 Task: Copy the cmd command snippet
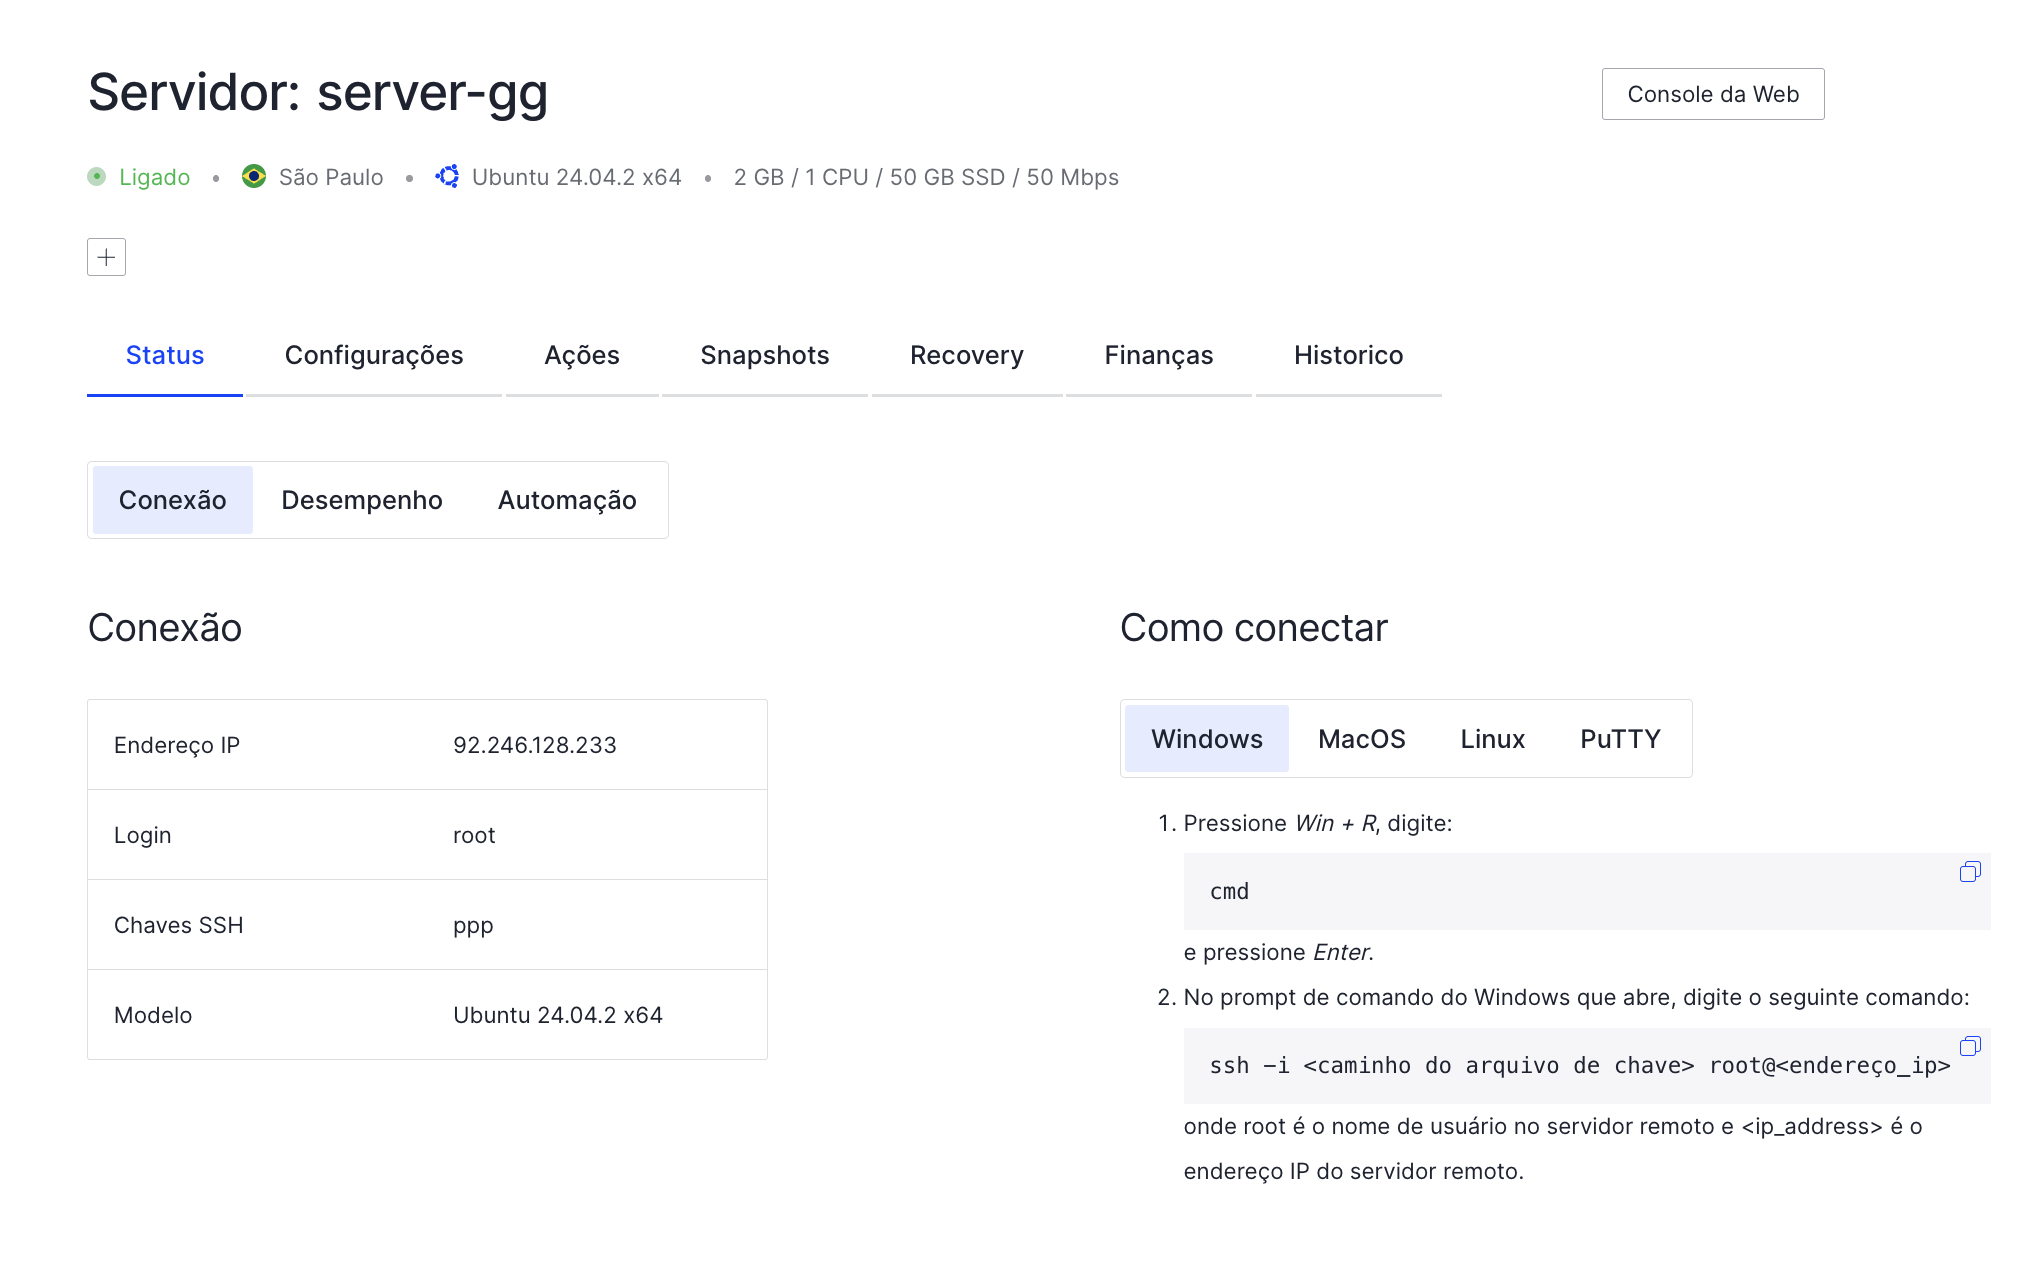1969,872
